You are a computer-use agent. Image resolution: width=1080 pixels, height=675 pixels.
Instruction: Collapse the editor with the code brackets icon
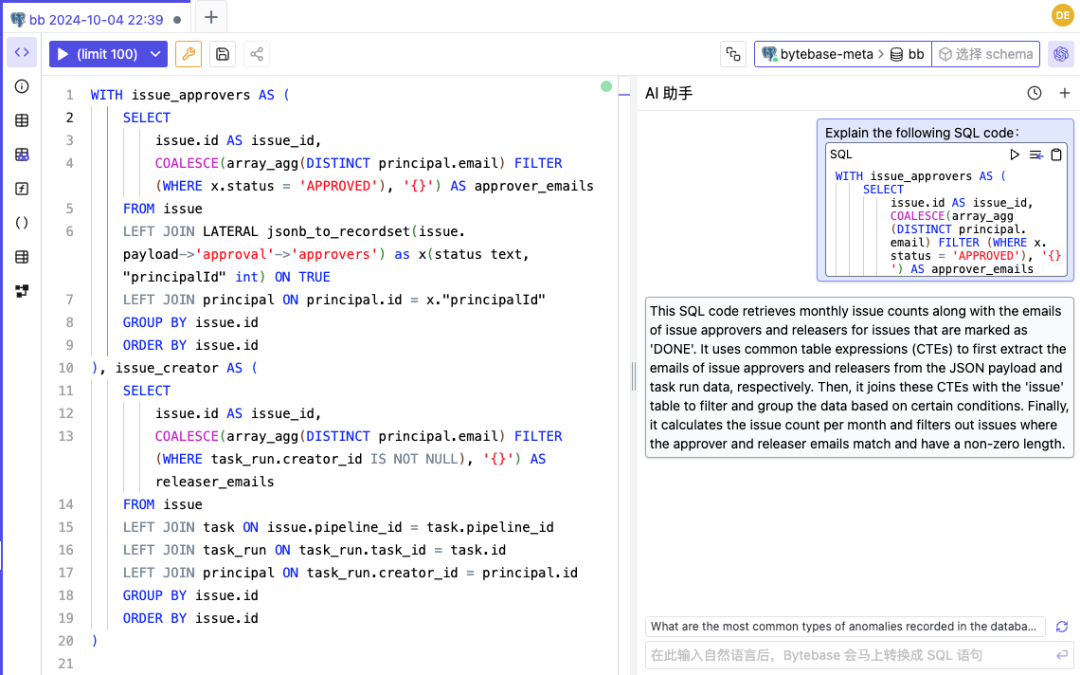pos(21,52)
